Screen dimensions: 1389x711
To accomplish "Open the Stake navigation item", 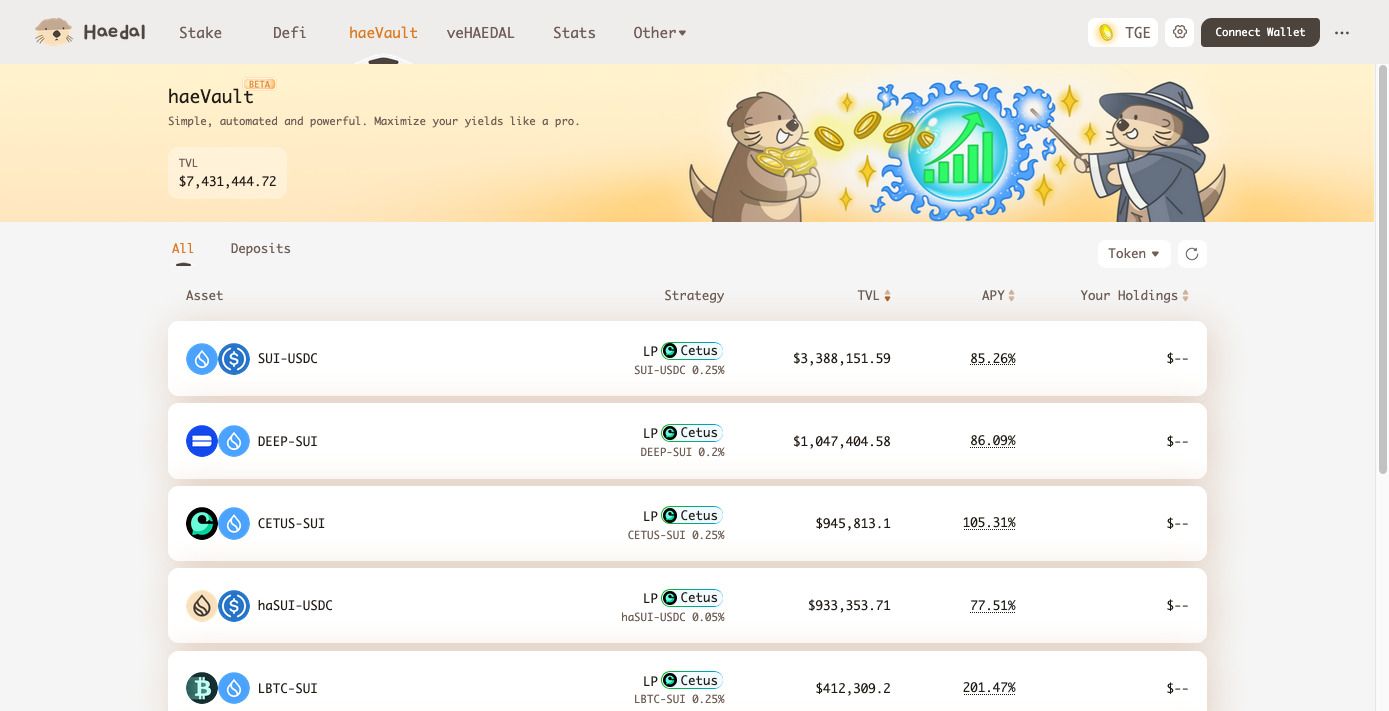I will click(200, 33).
